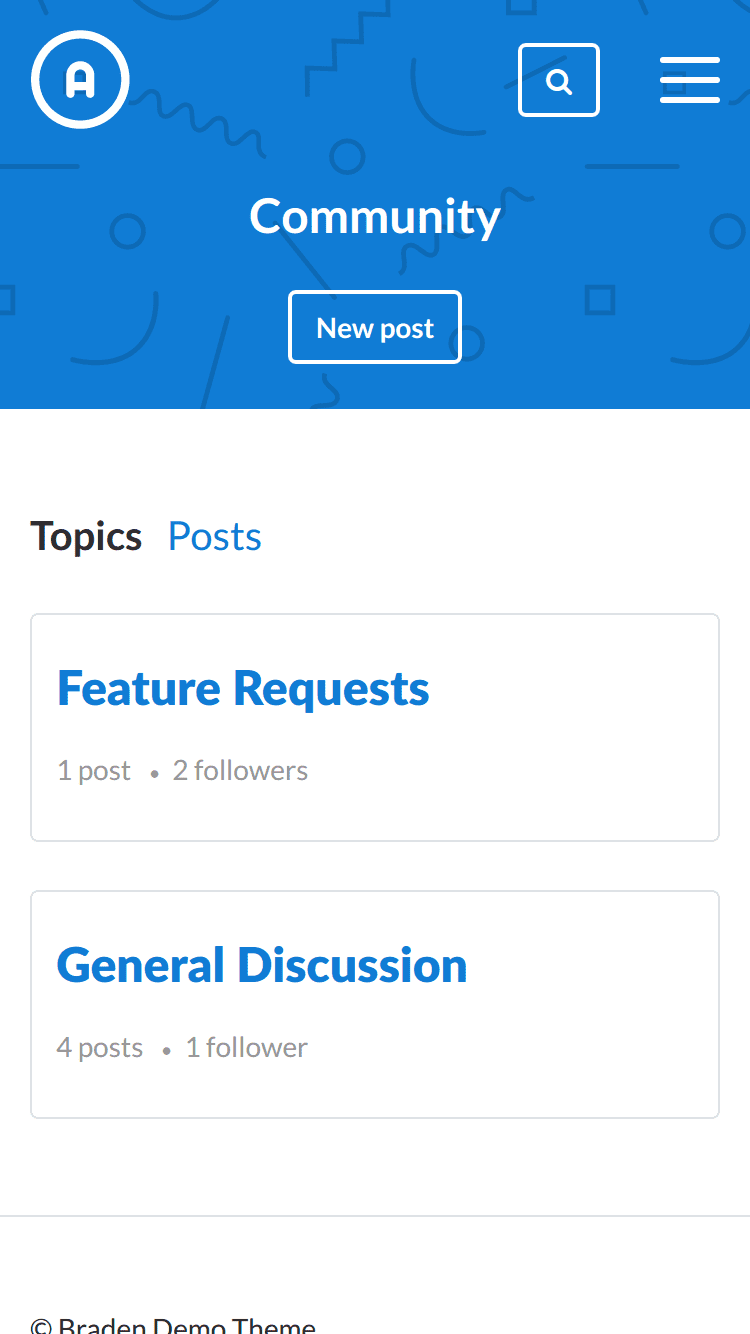Open the hamburger menu icon

point(690,80)
